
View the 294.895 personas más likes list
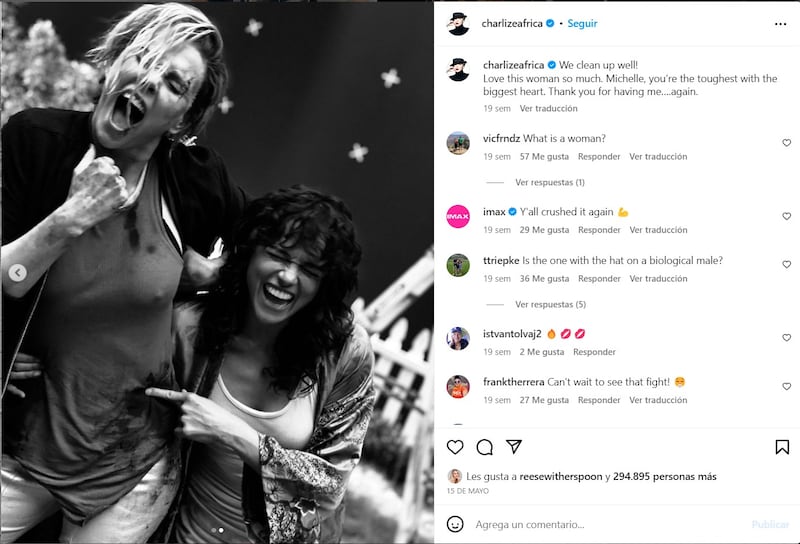pyautogui.click(x=664, y=476)
